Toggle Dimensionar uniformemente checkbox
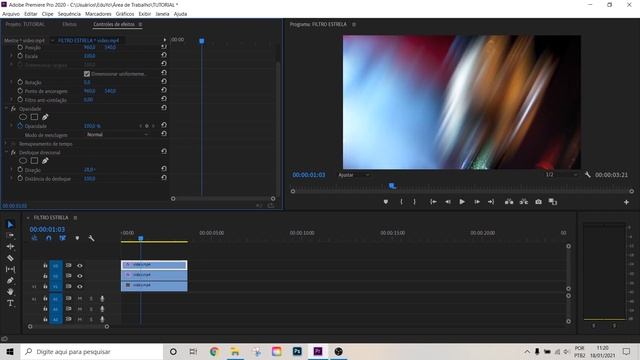This screenshot has width=640, height=360. (x=87, y=74)
